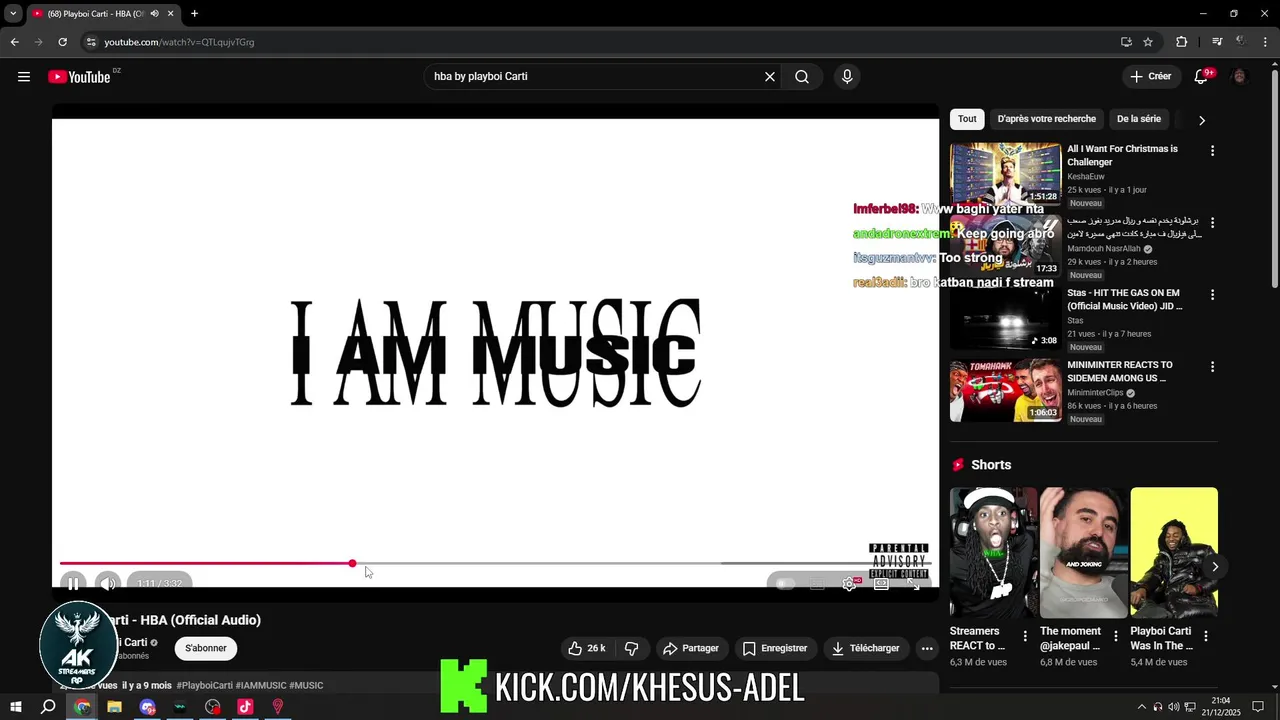
Task: Open the notifications bell
Action: (1202, 77)
